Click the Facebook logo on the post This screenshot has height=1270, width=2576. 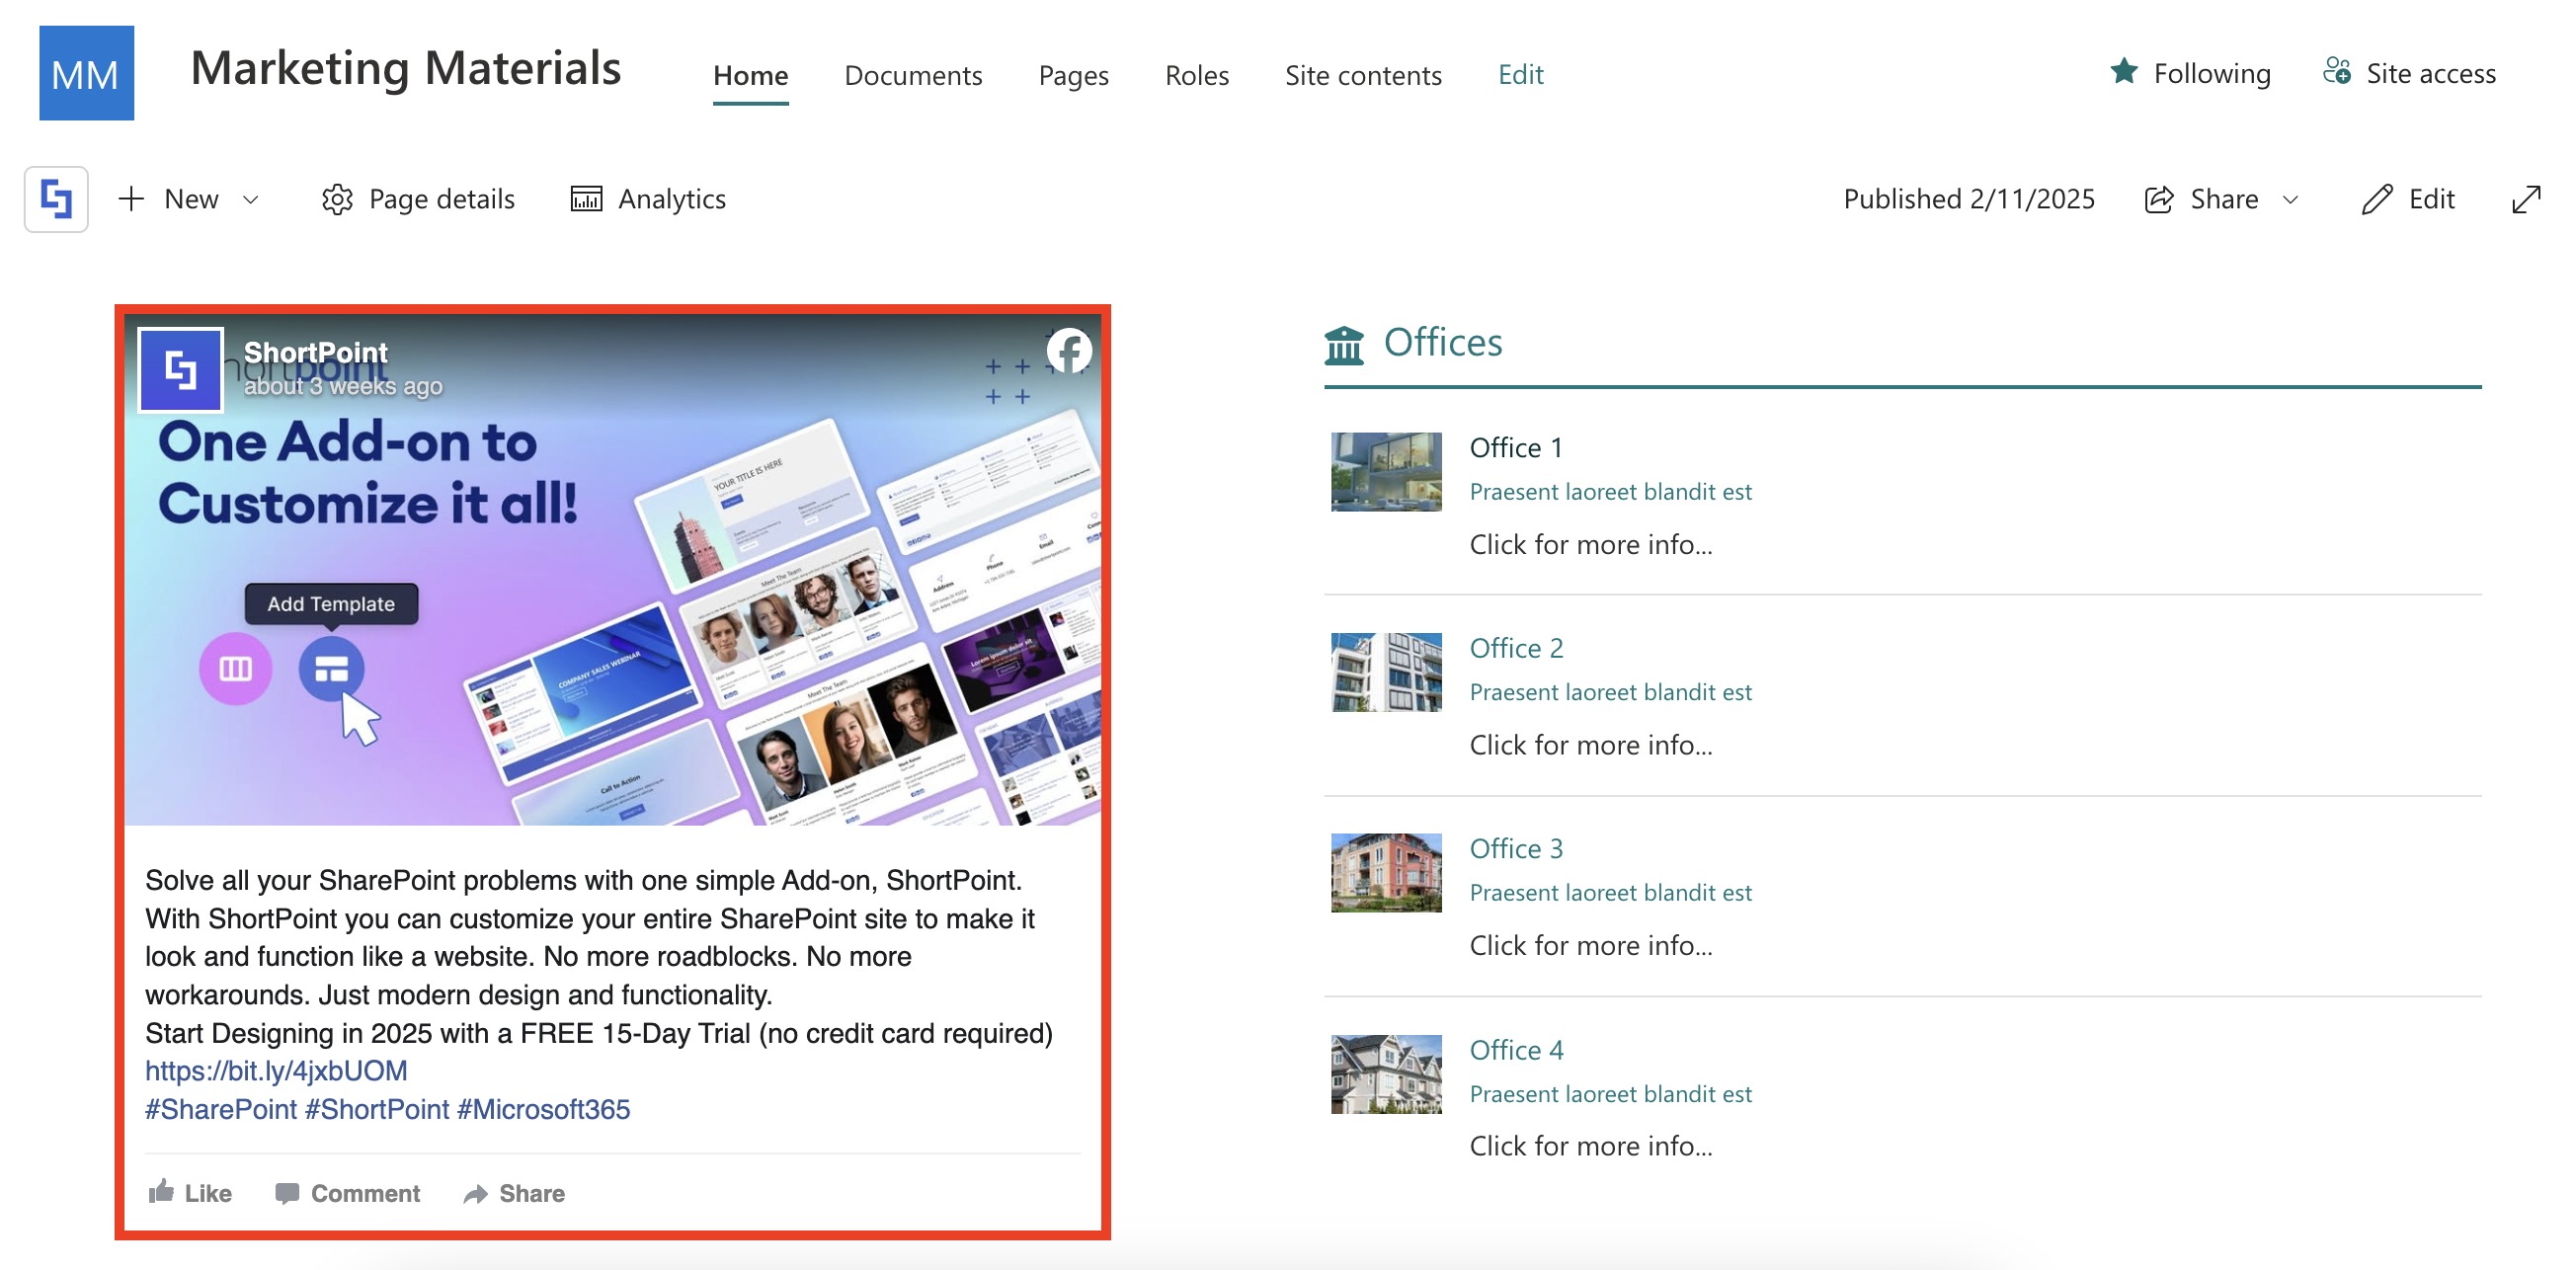click(x=1068, y=351)
